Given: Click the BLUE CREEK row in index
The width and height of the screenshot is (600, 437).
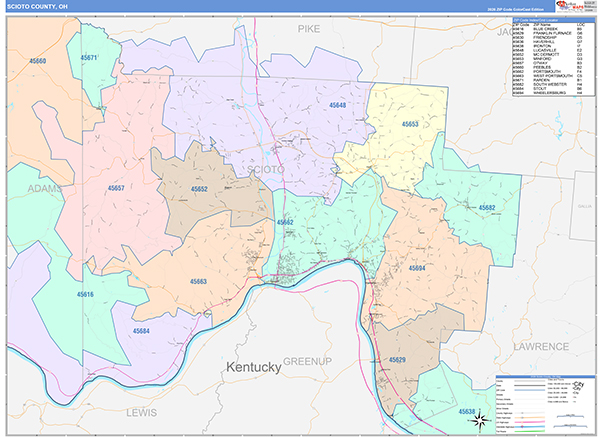Looking at the screenshot, I should [554, 29].
